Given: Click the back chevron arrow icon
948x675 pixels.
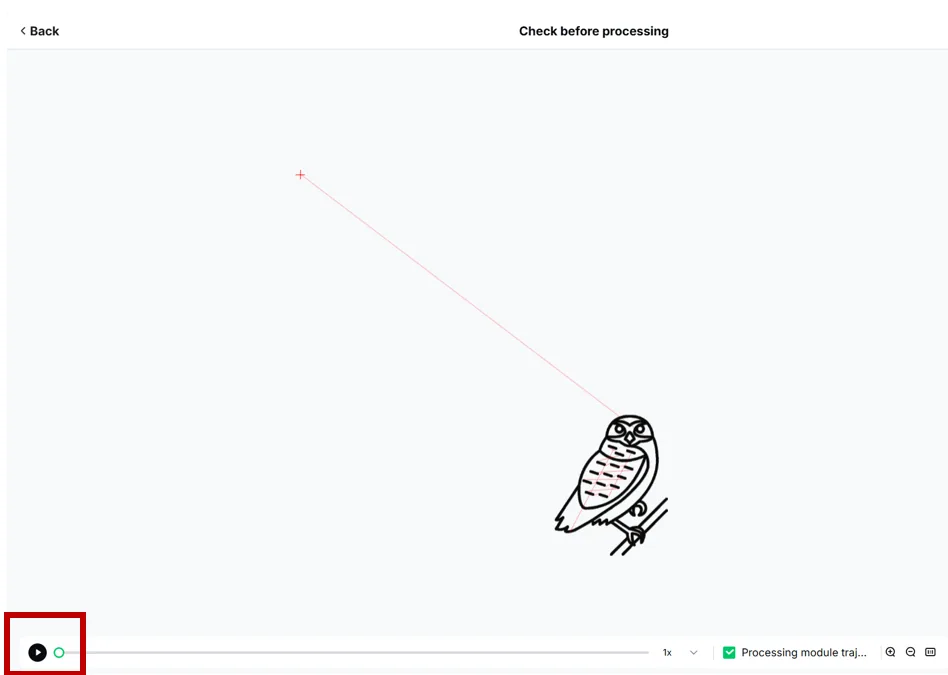Looking at the screenshot, I should point(23,31).
